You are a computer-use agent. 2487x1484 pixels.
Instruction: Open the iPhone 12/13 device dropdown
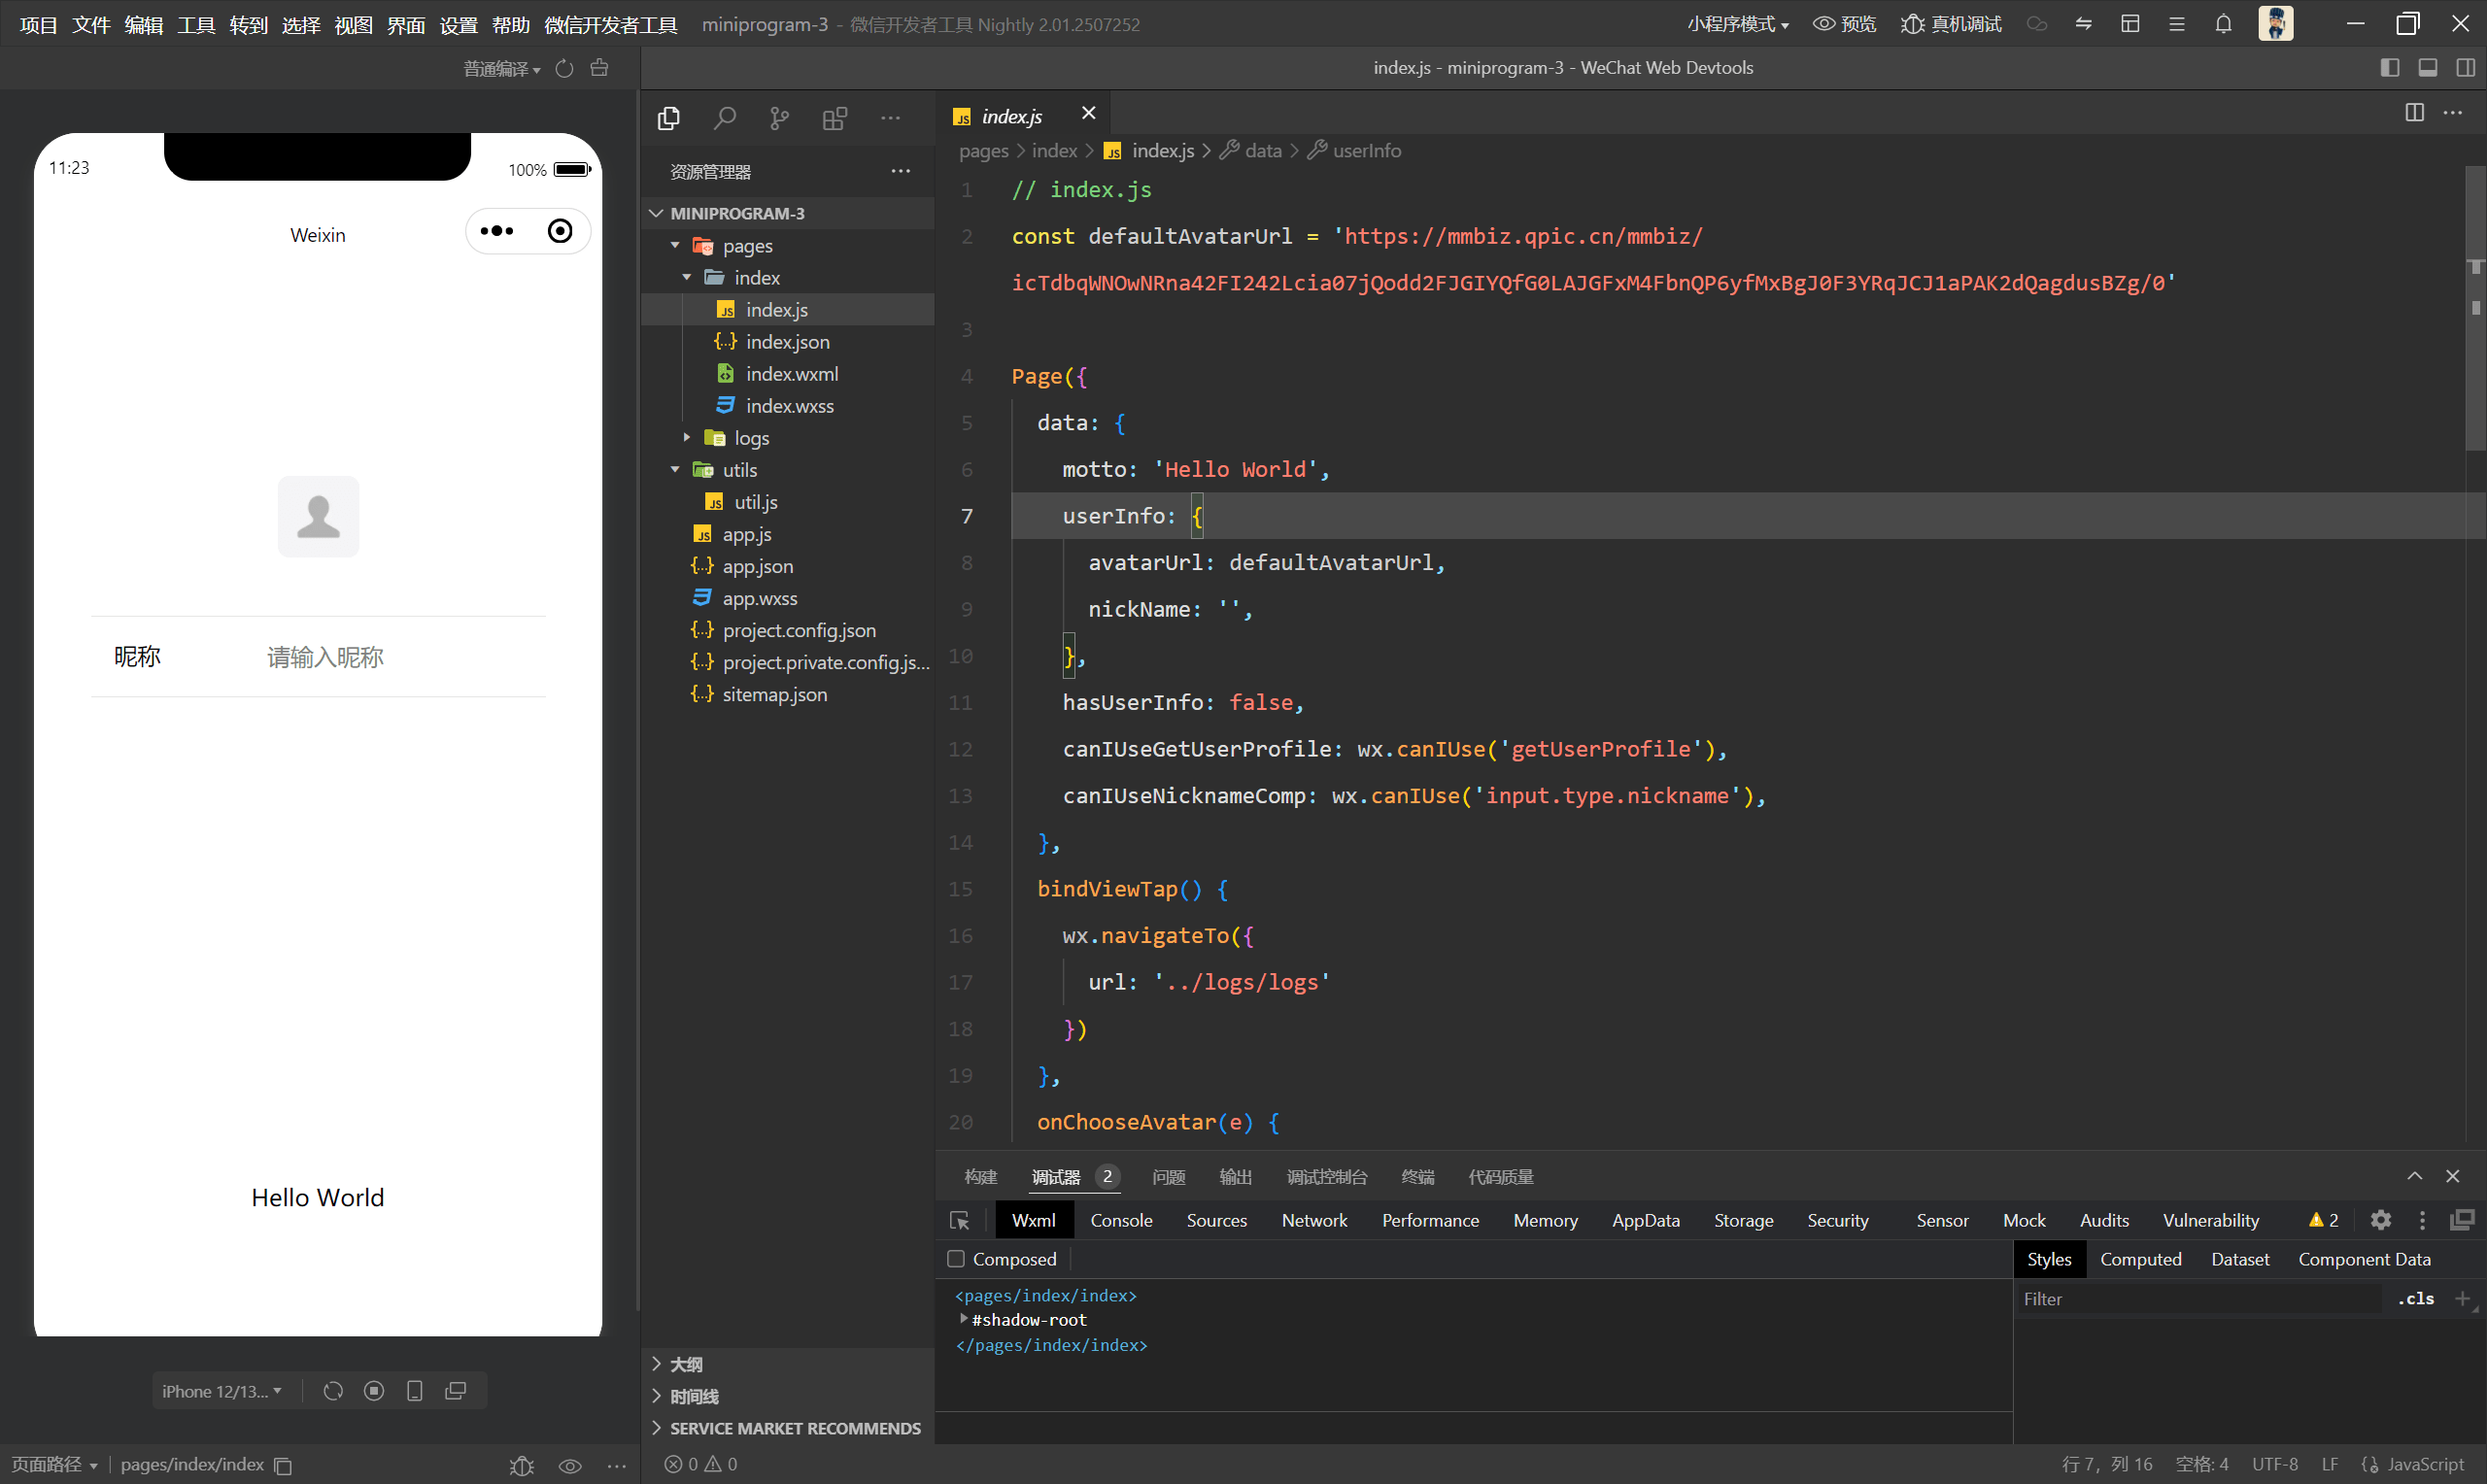[x=221, y=1391]
